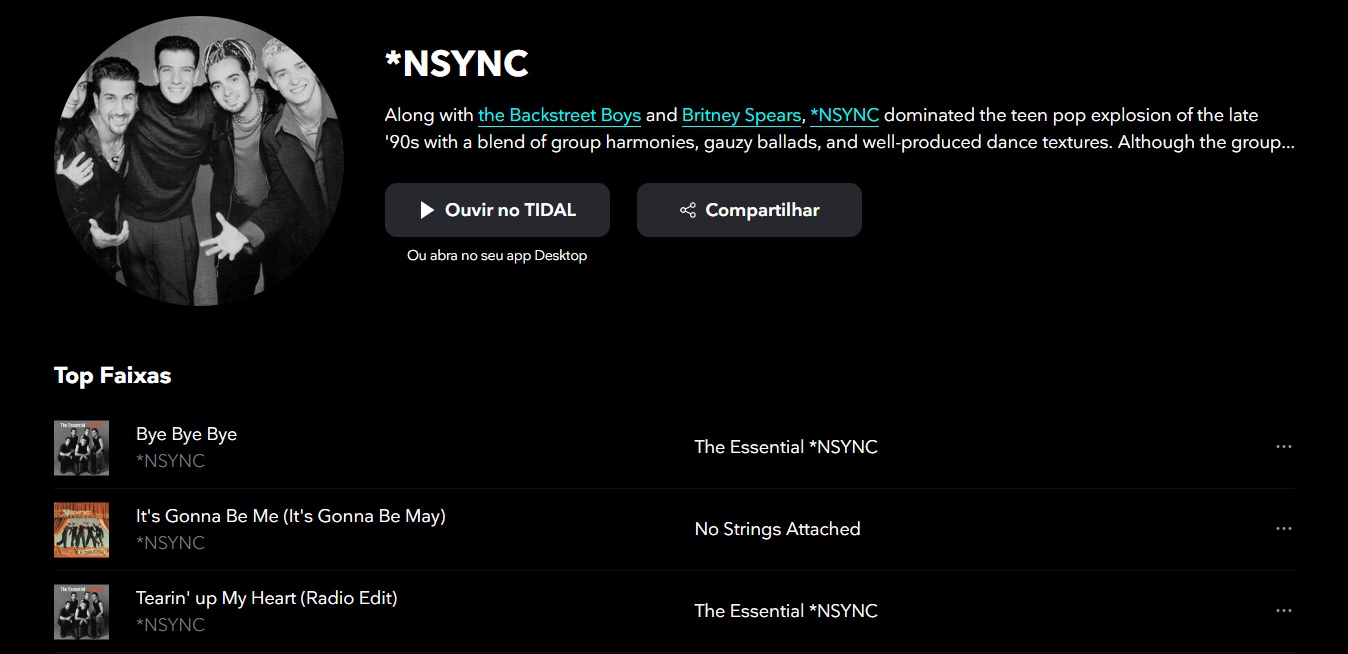Image resolution: width=1348 pixels, height=654 pixels.
Task: Open the No Strings Attached album link
Action: (777, 529)
